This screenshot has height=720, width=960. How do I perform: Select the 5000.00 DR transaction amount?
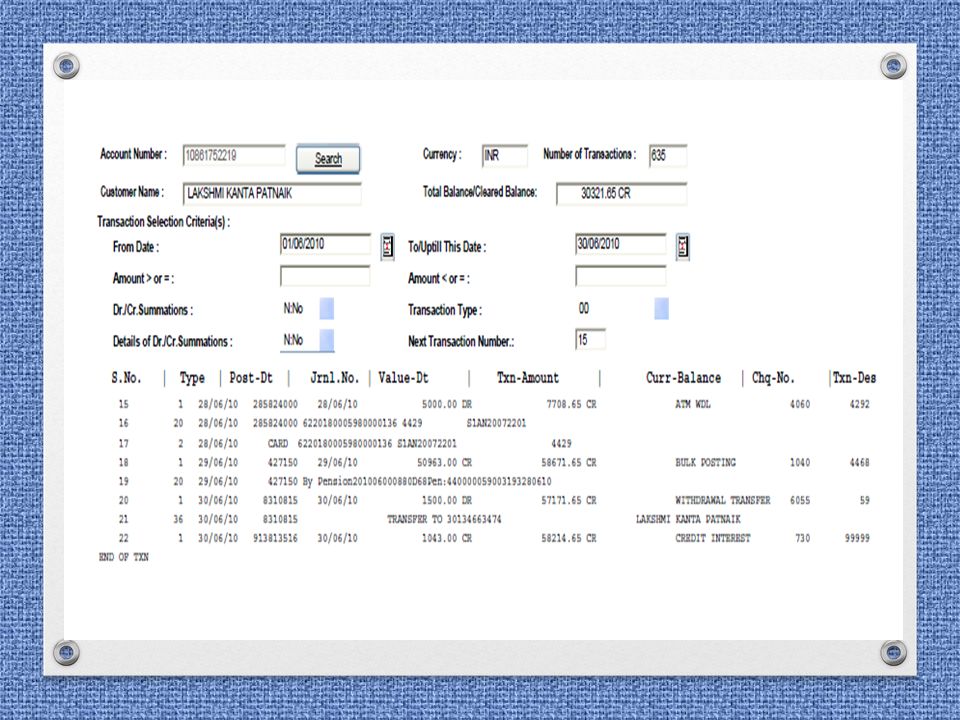[x=447, y=404]
